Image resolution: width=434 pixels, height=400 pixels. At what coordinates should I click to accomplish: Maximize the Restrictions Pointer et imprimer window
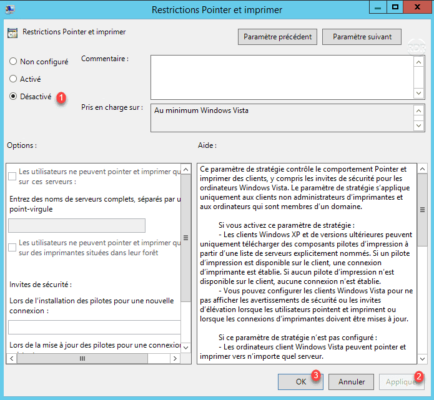(395, 7)
